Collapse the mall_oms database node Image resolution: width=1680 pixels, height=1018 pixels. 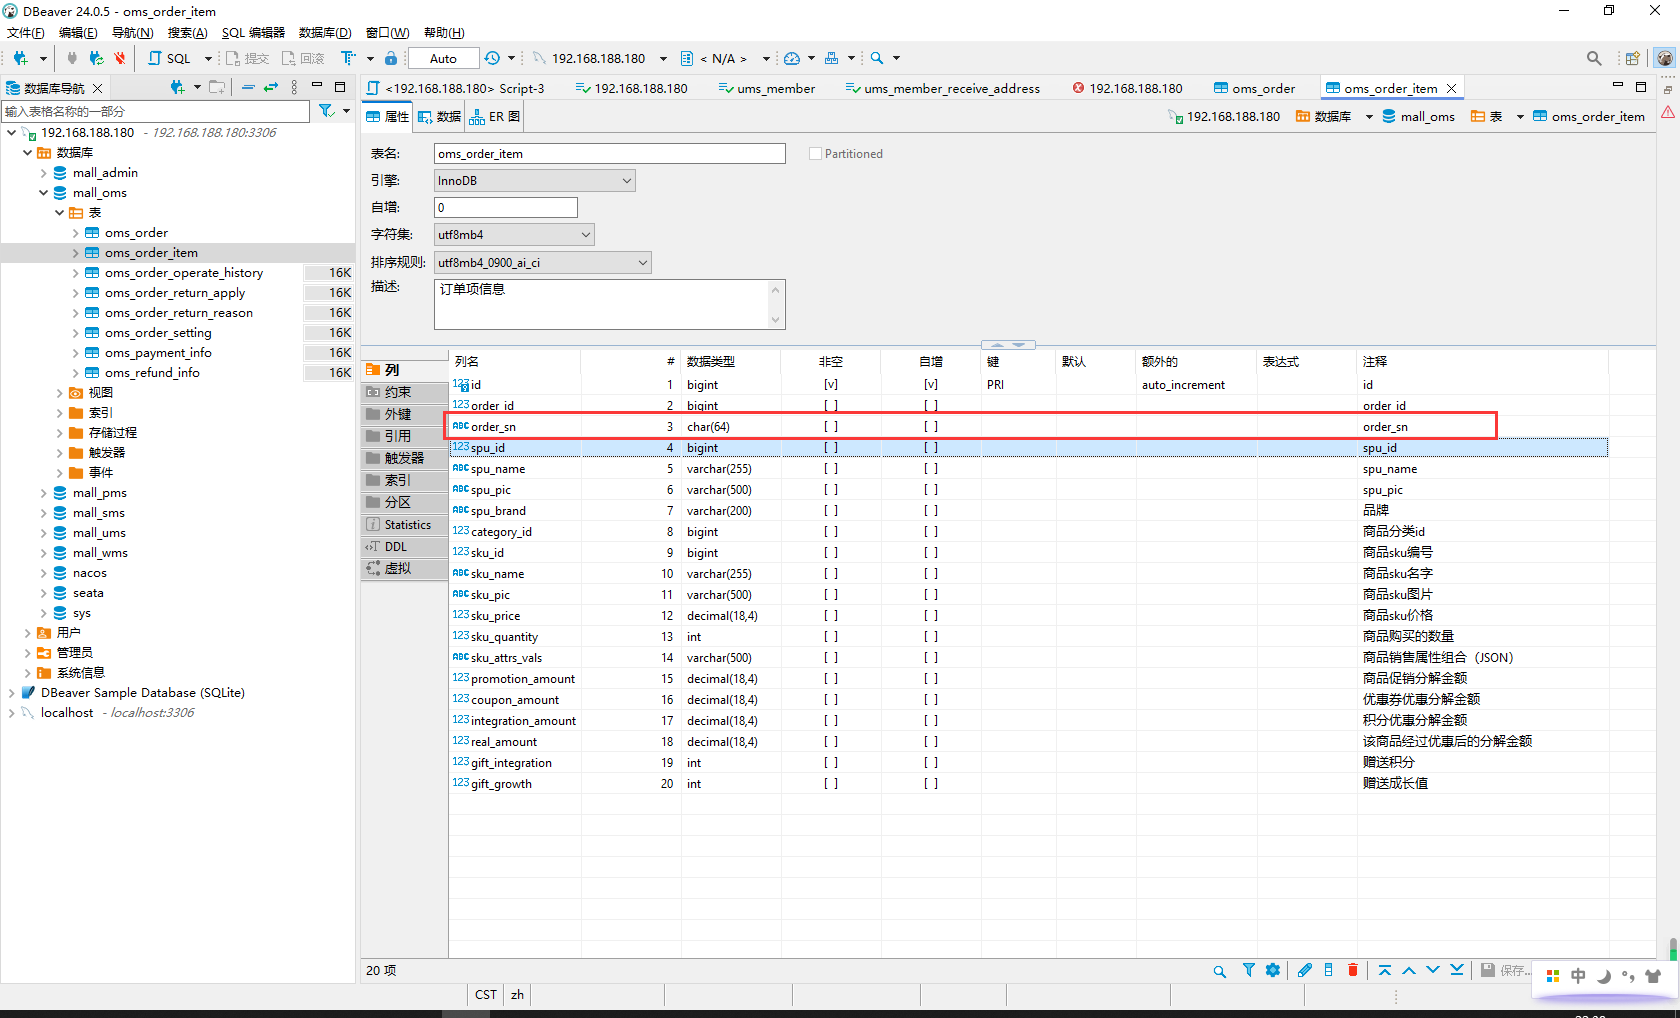click(43, 193)
